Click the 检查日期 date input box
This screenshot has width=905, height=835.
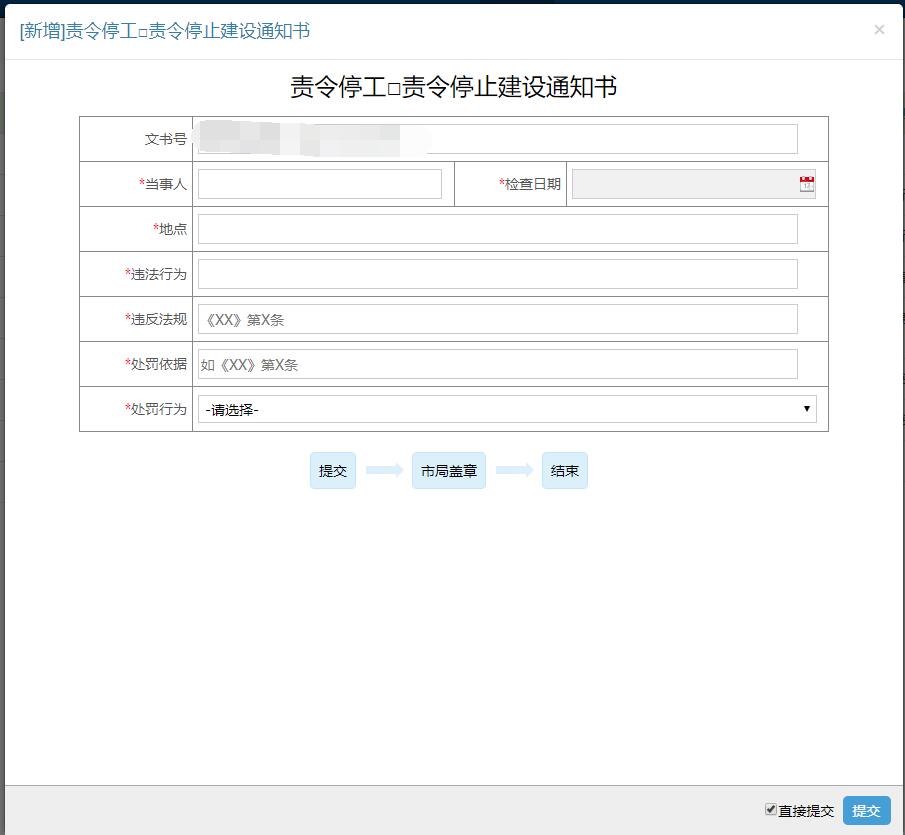coord(684,184)
